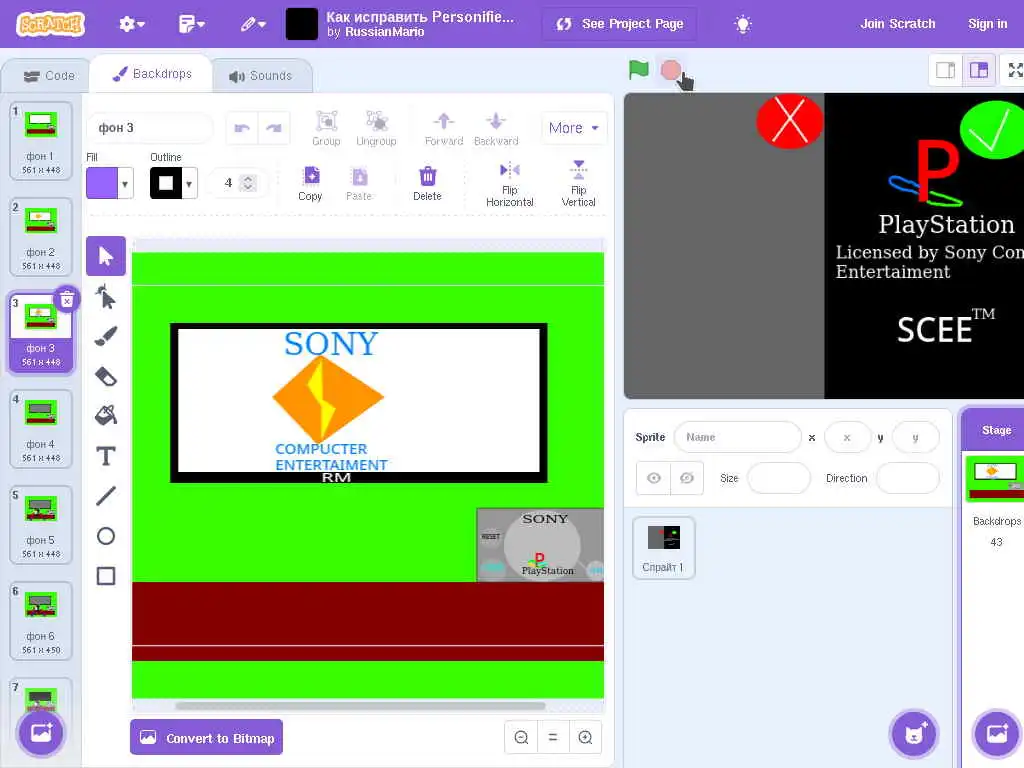Screen dimensions: 1024x768
Task: Show the sprite with eye icon
Action: point(654,478)
